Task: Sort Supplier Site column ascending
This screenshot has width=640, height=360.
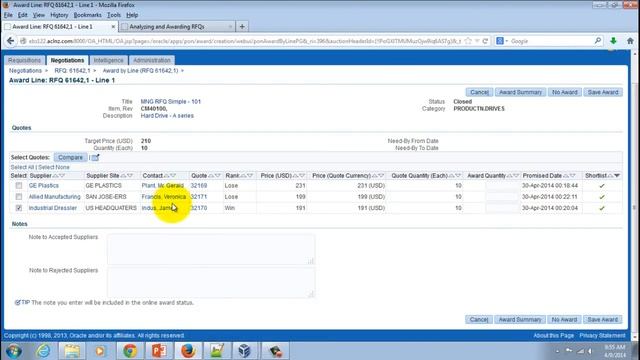Action: (123, 176)
